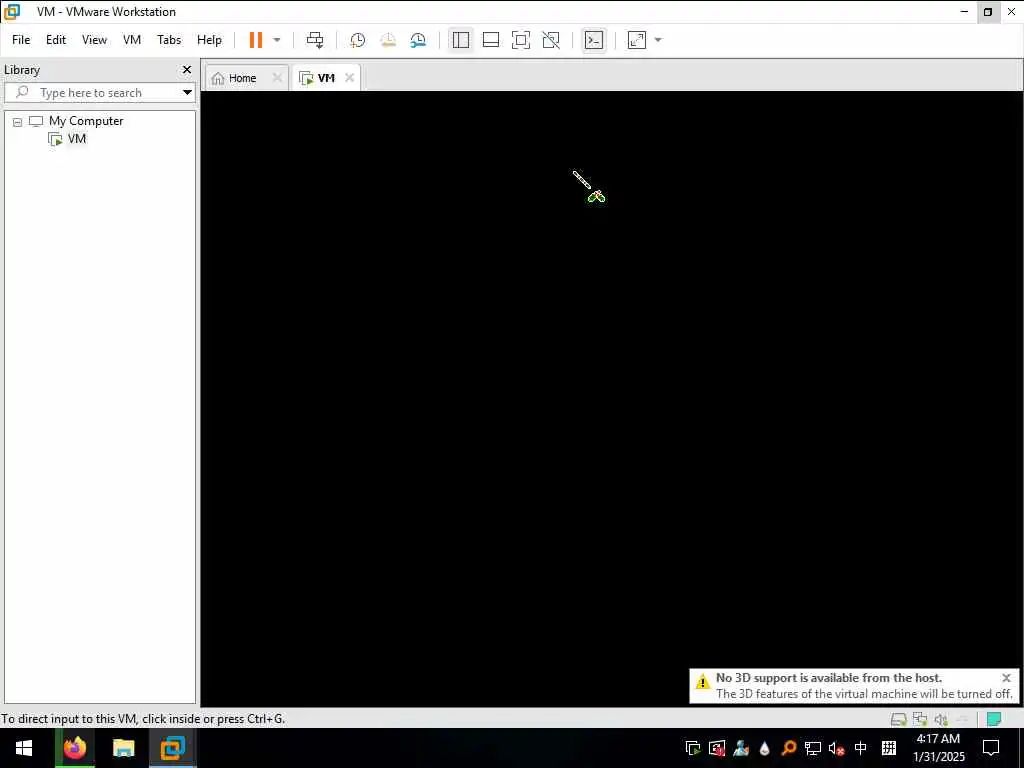Click the Pinyin input mode tray icon
Screen dimensions: 1024x768
tap(888, 748)
